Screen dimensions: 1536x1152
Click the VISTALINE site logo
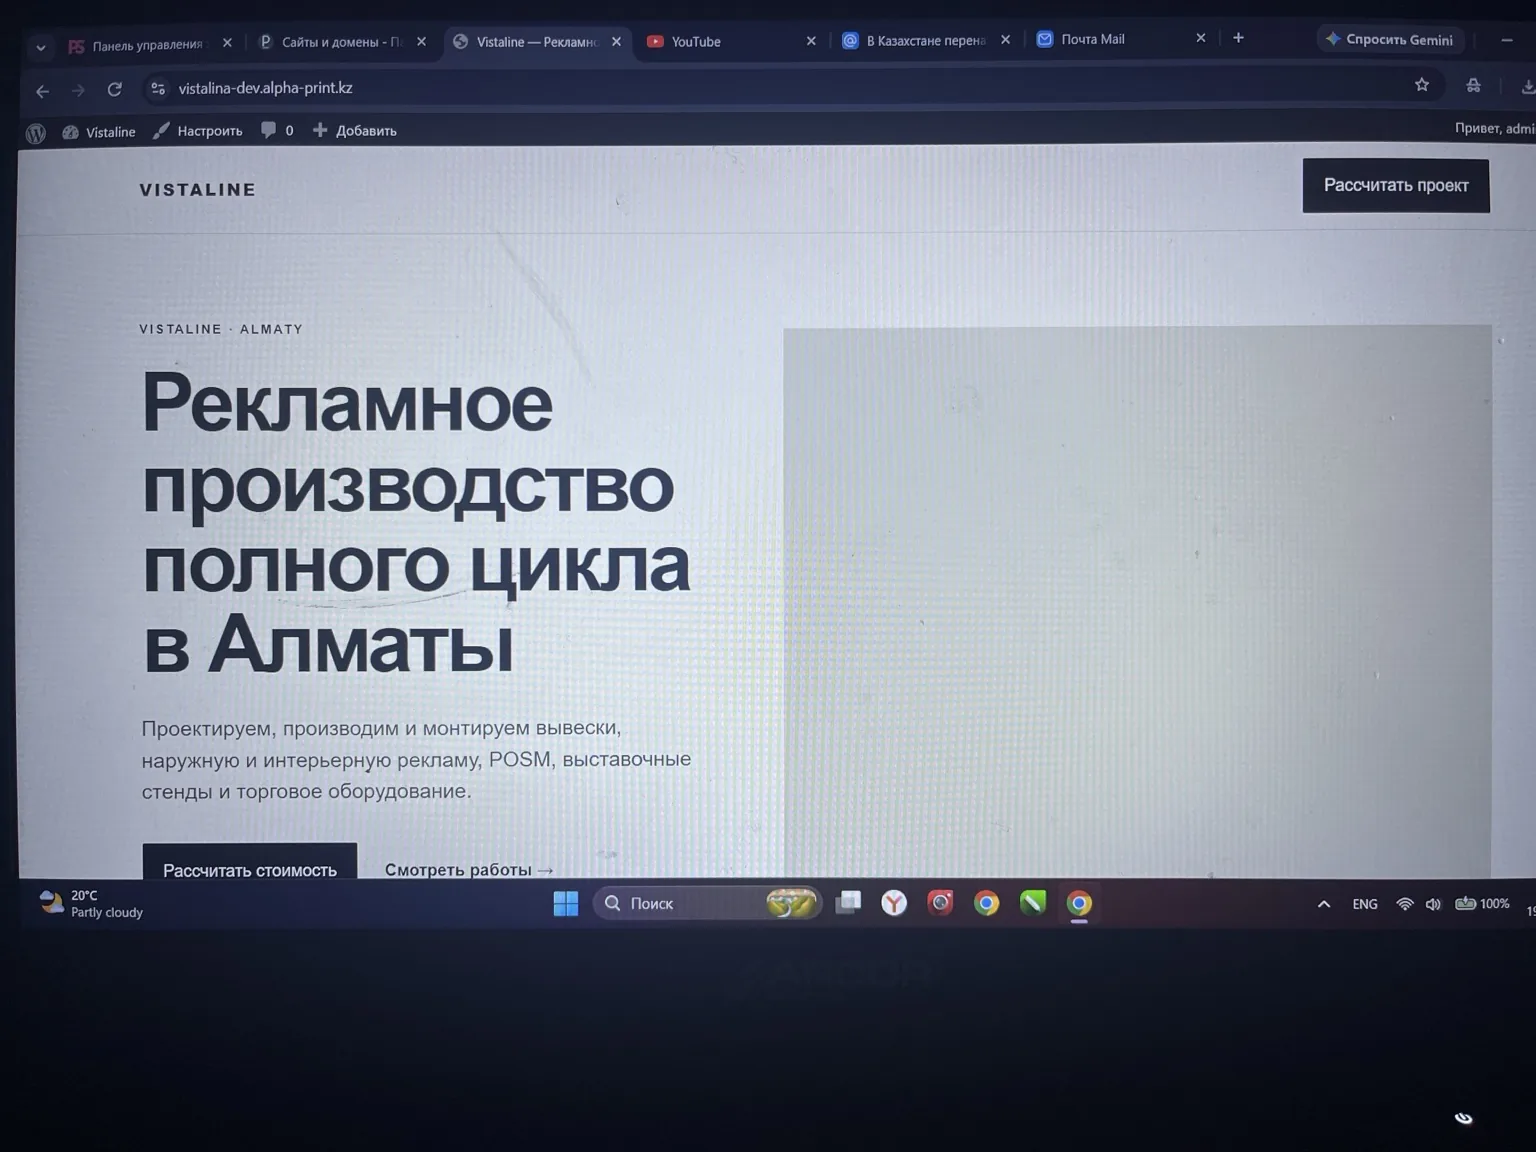pos(198,190)
